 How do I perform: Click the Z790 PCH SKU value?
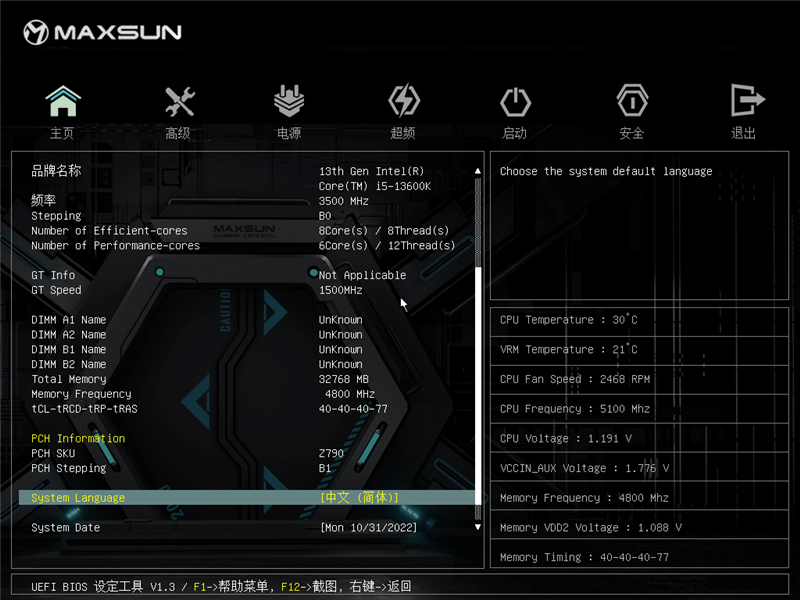(332, 454)
